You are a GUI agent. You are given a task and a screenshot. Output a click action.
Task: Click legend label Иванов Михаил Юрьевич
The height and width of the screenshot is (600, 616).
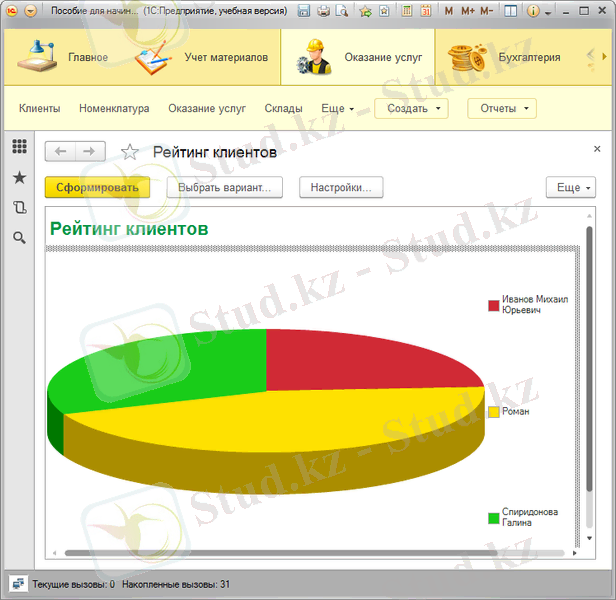coord(535,305)
